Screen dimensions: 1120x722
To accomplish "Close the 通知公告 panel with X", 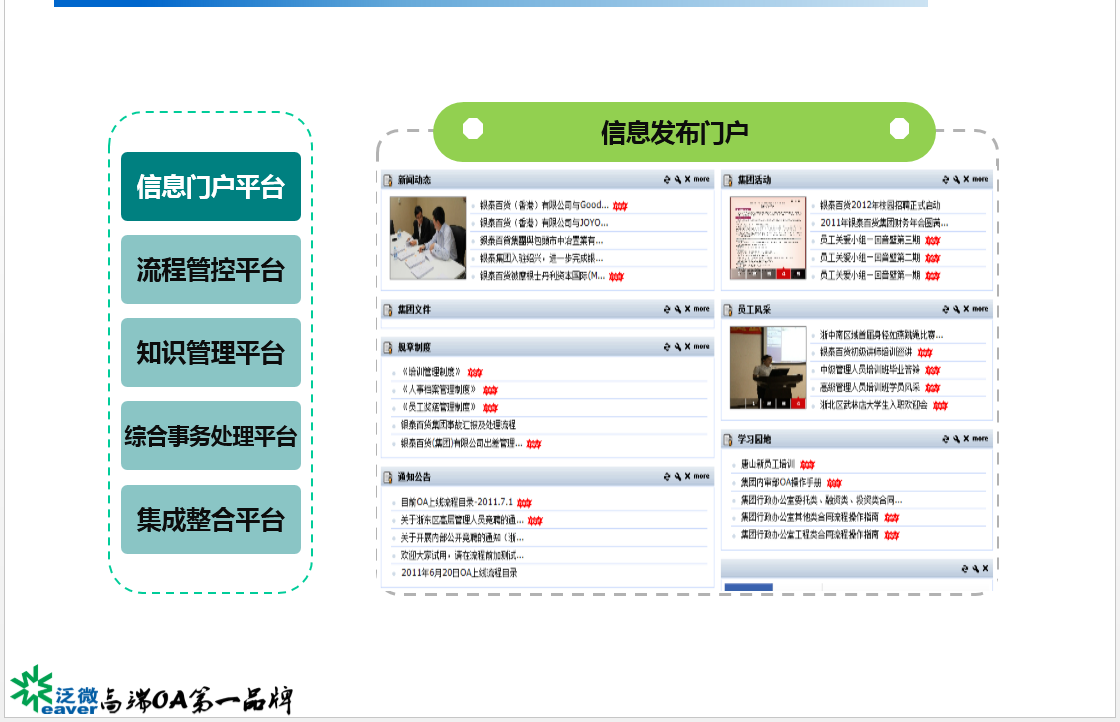I will coord(687,476).
